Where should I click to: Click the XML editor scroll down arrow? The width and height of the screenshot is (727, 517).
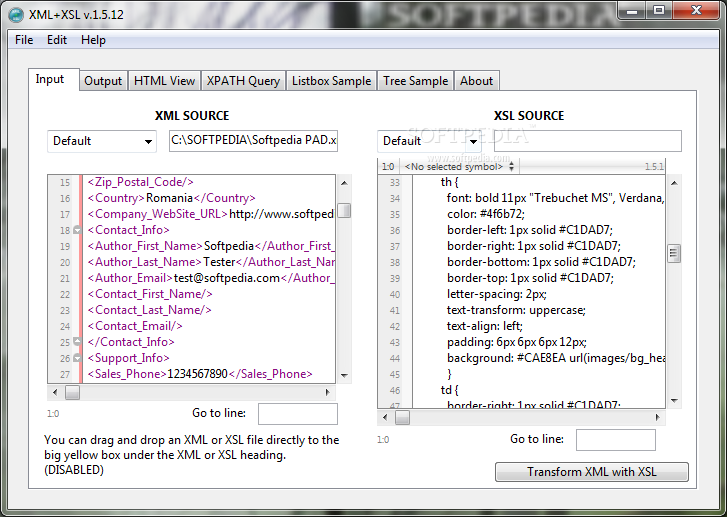(x=344, y=376)
